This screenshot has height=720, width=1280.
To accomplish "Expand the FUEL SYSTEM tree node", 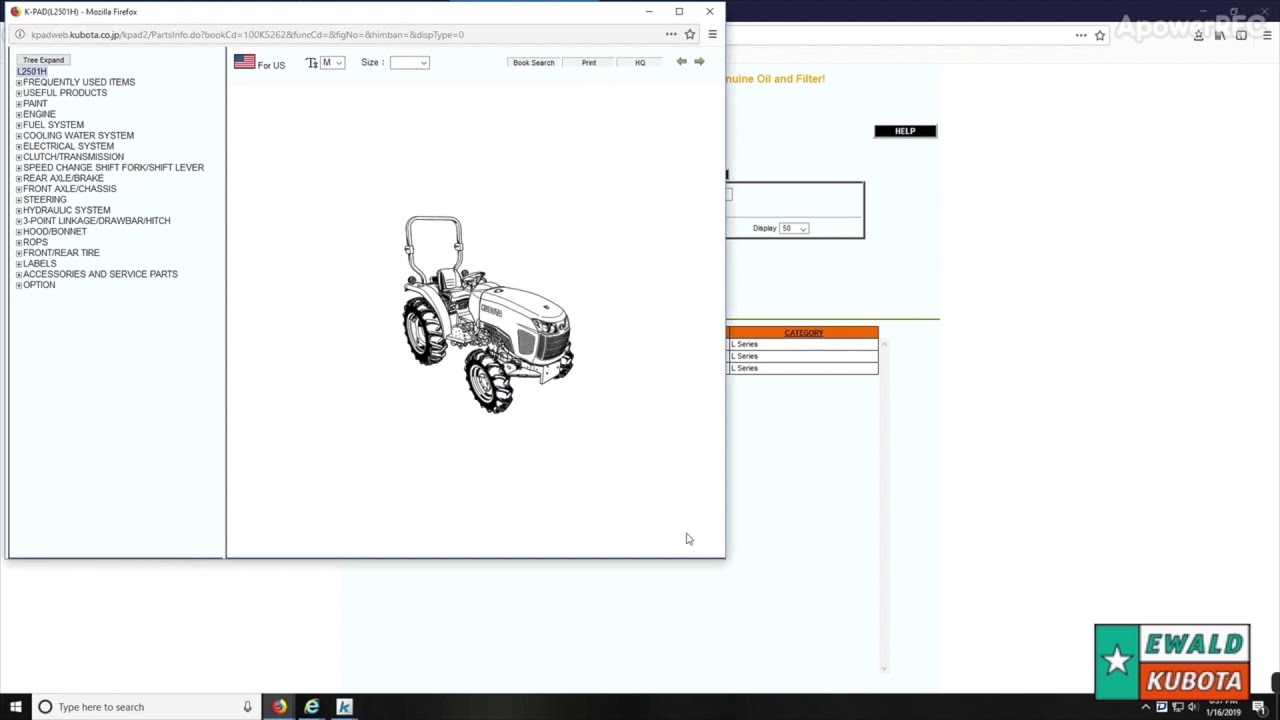I will click(x=18, y=125).
